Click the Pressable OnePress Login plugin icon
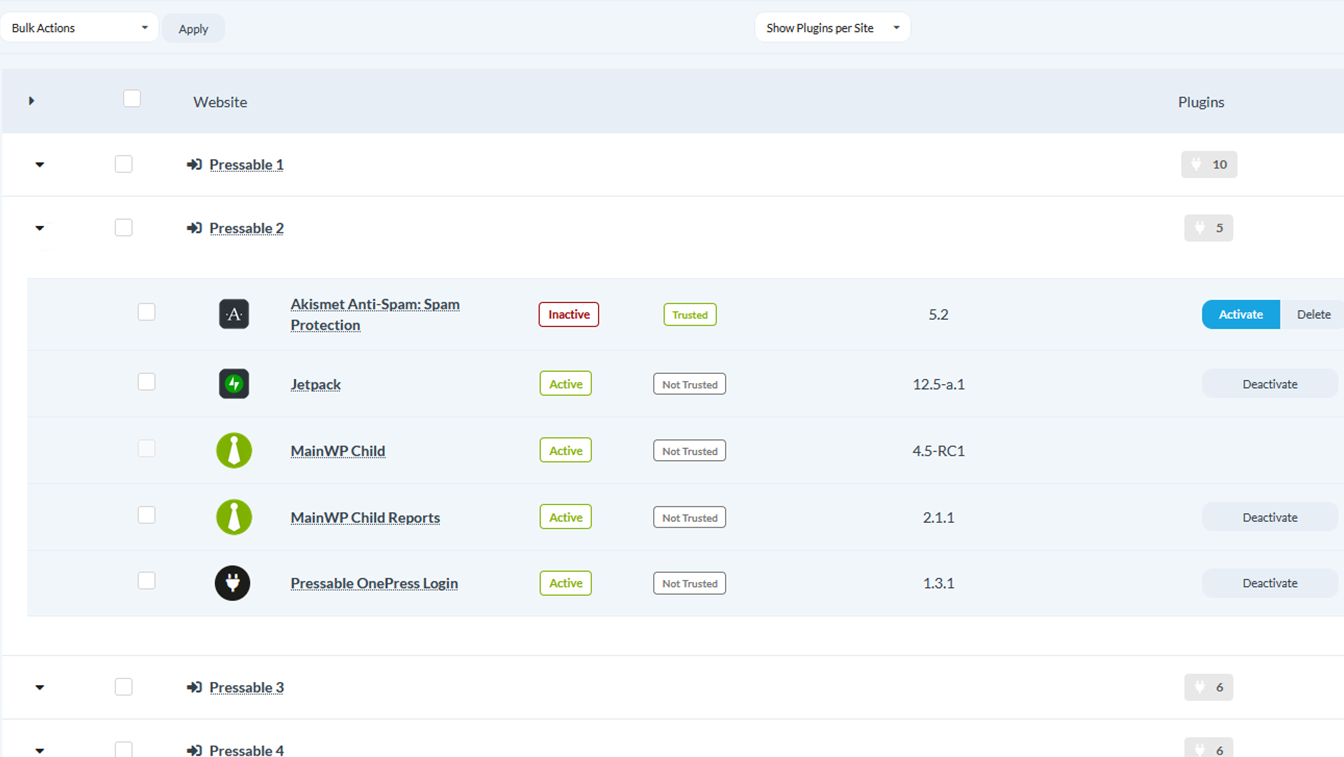Viewport: 1344px width, 757px height. pos(233,583)
